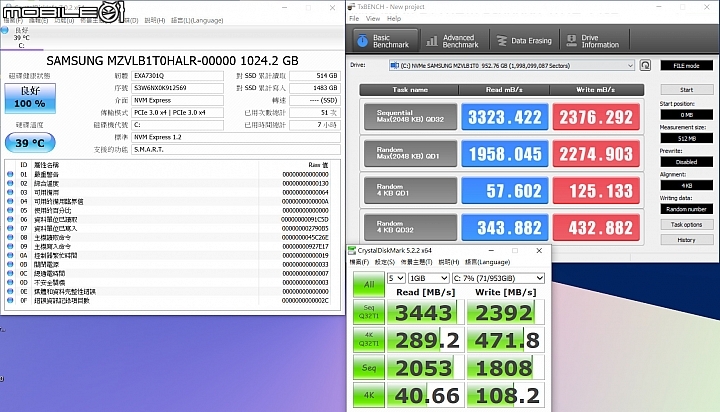Click status circle of attribute ID 0B row
This screenshot has width=720, height=412.
[10, 264]
